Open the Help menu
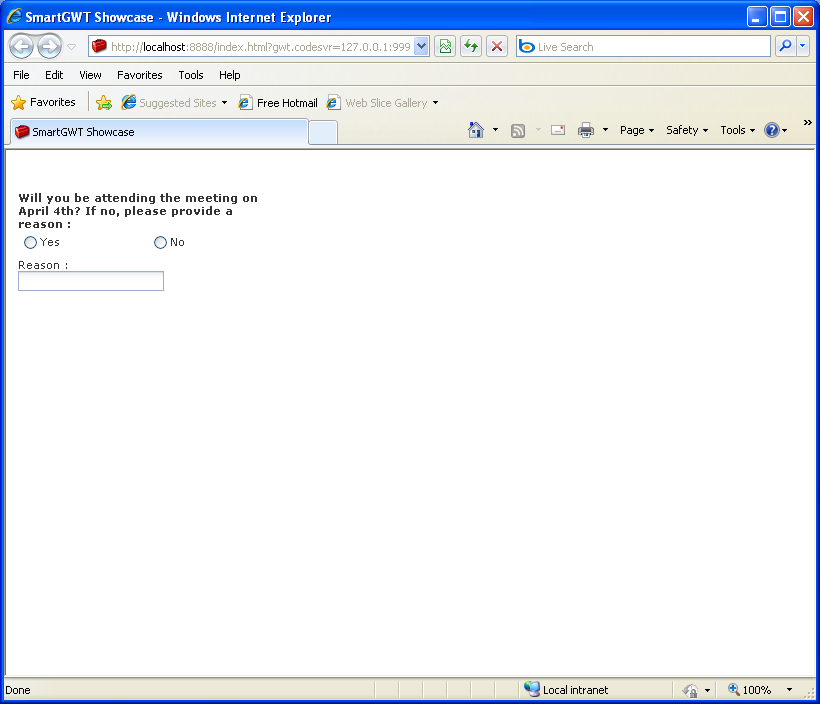The width and height of the screenshot is (820, 704). pos(230,75)
